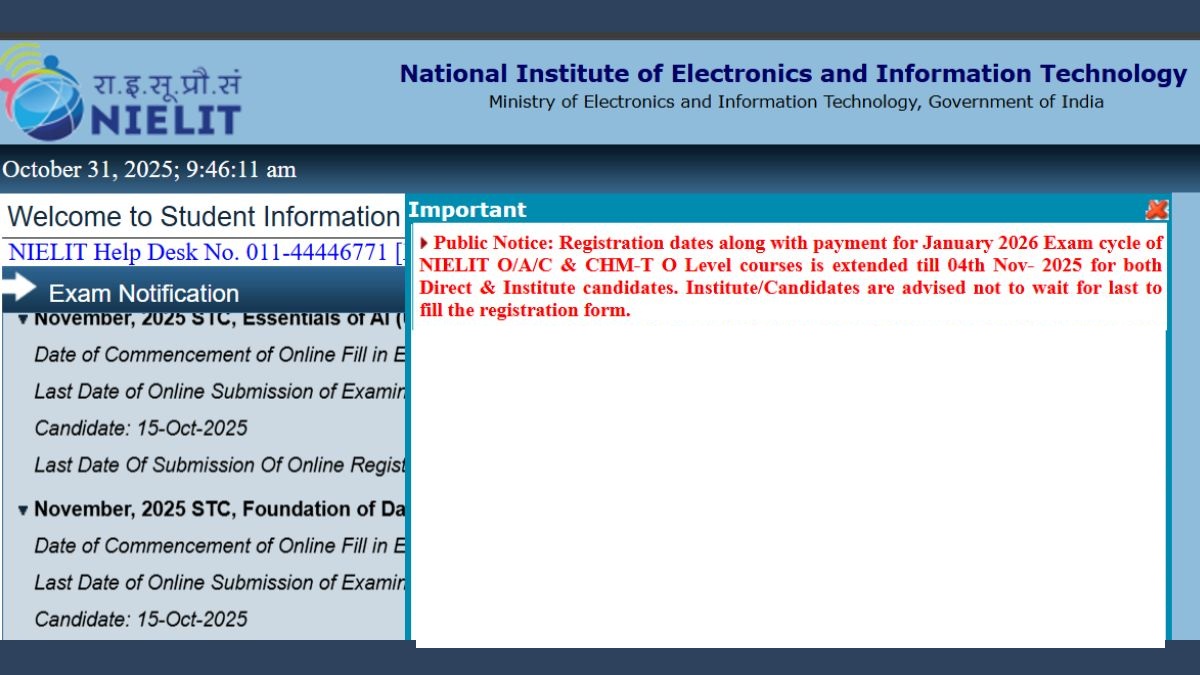This screenshot has height=675, width=1200.
Task: Click the Ministry of Electronics subtitle text
Action: pos(796,102)
